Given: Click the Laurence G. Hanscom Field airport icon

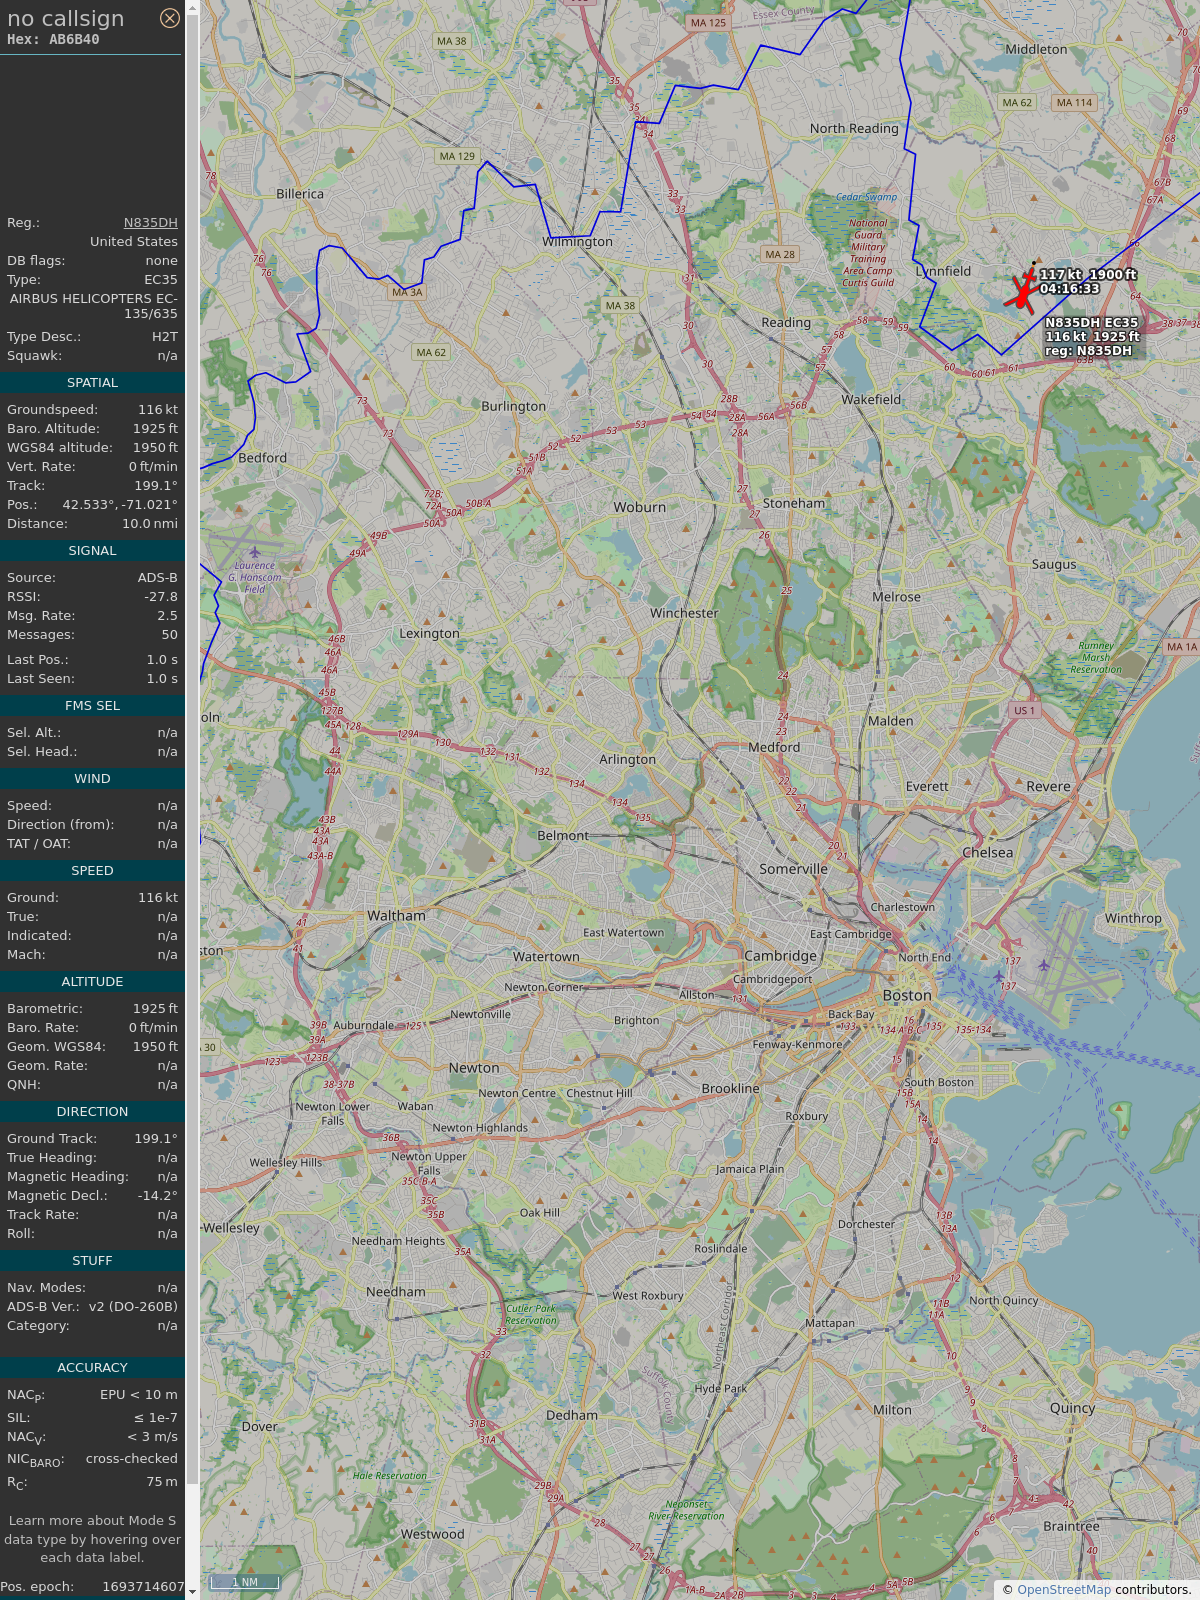Looking at the screenshot, I should (x=254, y=552).
